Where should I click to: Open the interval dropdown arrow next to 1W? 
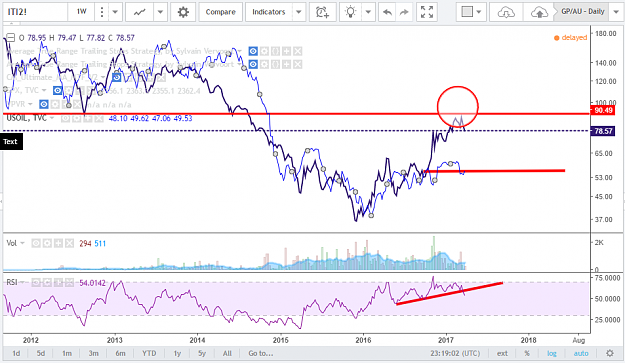(115, 12)
